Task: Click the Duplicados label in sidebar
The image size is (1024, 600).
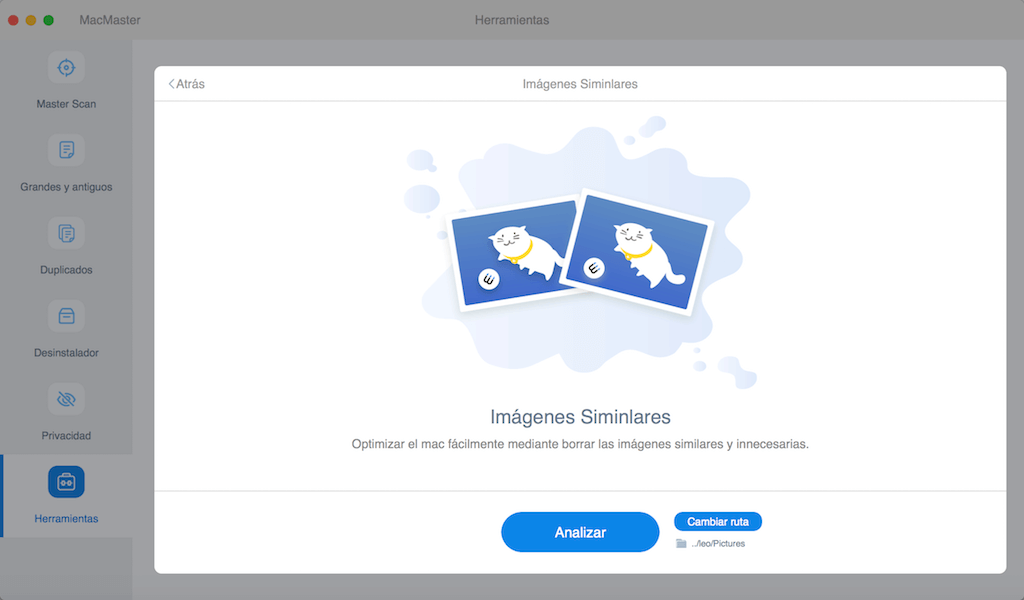Action: point(66,270)
